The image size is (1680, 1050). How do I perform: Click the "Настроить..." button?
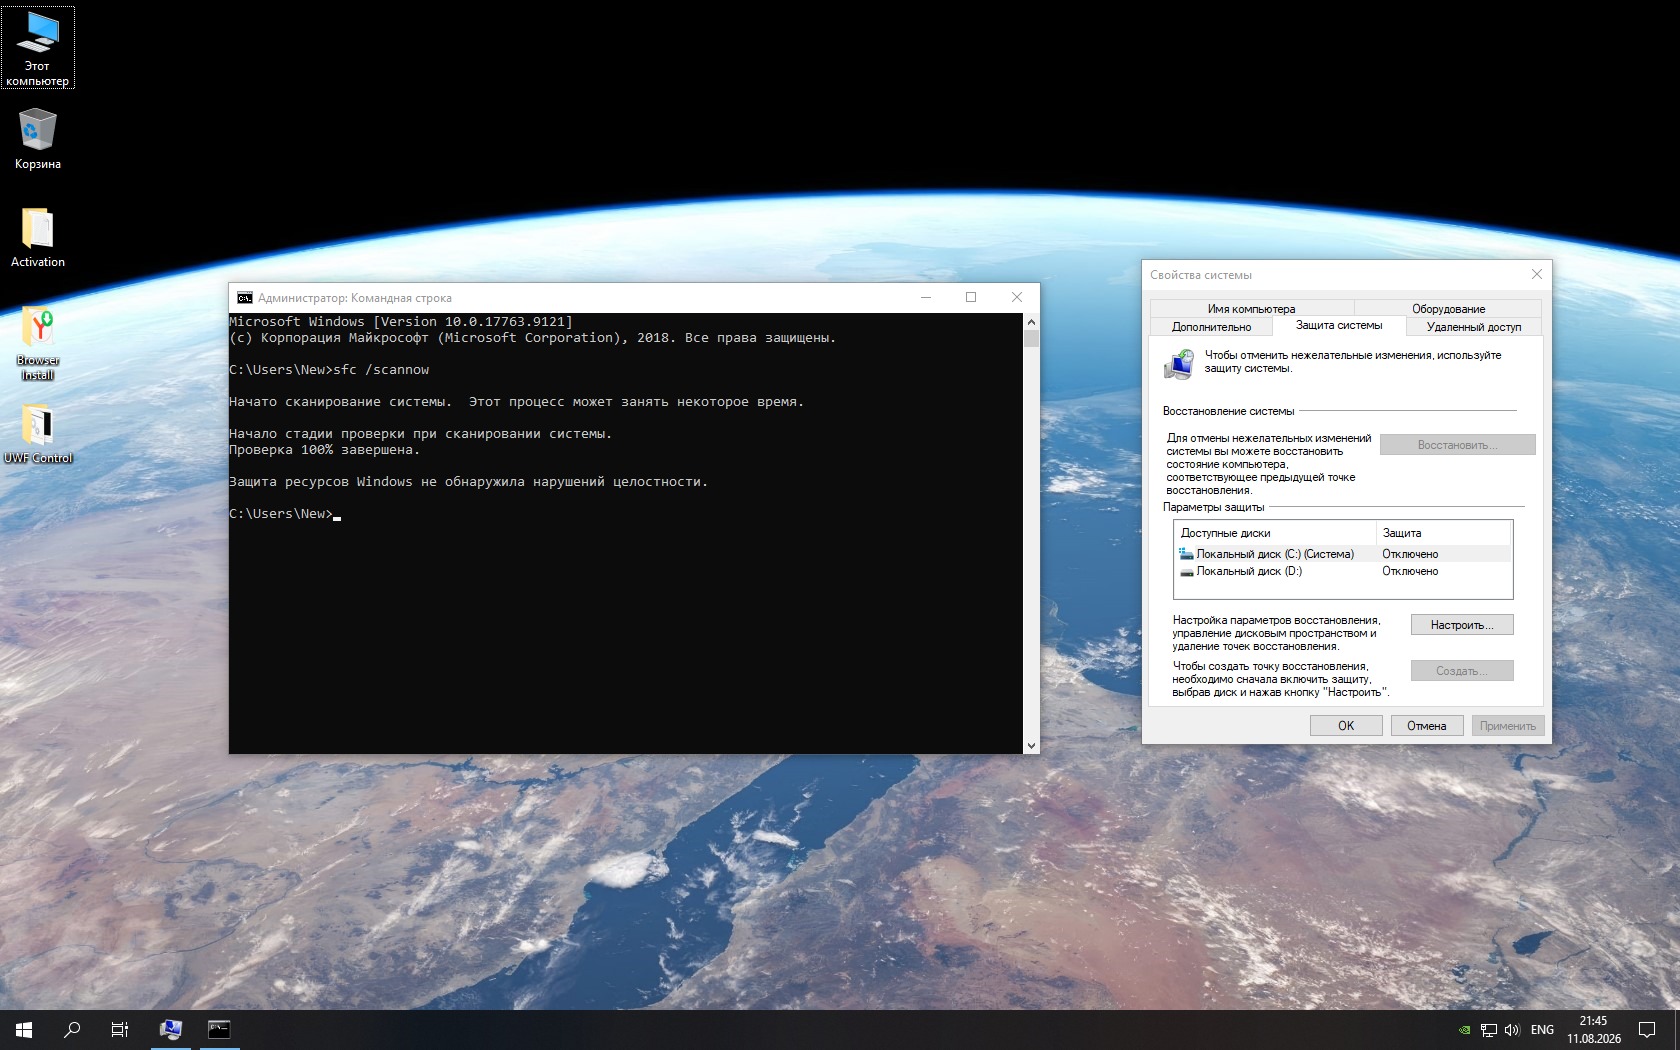pyautogui.click(x=1462, y=625)
